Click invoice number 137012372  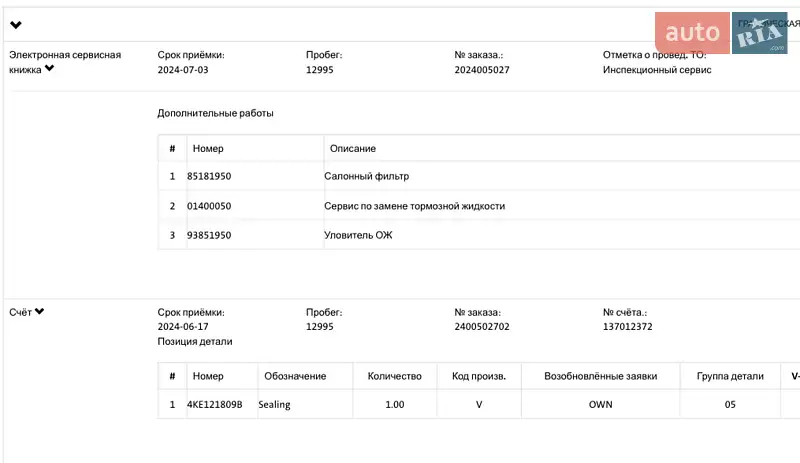pos(628,327)
